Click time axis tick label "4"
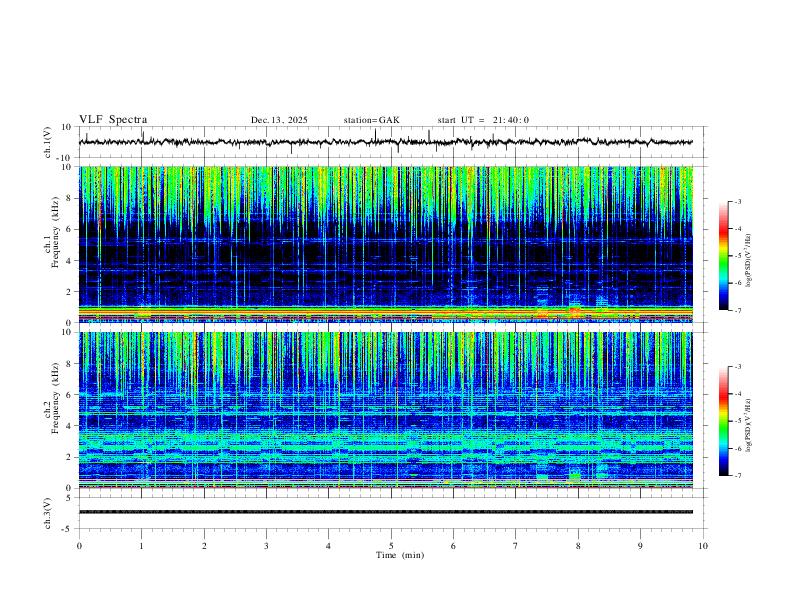The width and height of the screenshot is (792, 612). coord(328,546)
